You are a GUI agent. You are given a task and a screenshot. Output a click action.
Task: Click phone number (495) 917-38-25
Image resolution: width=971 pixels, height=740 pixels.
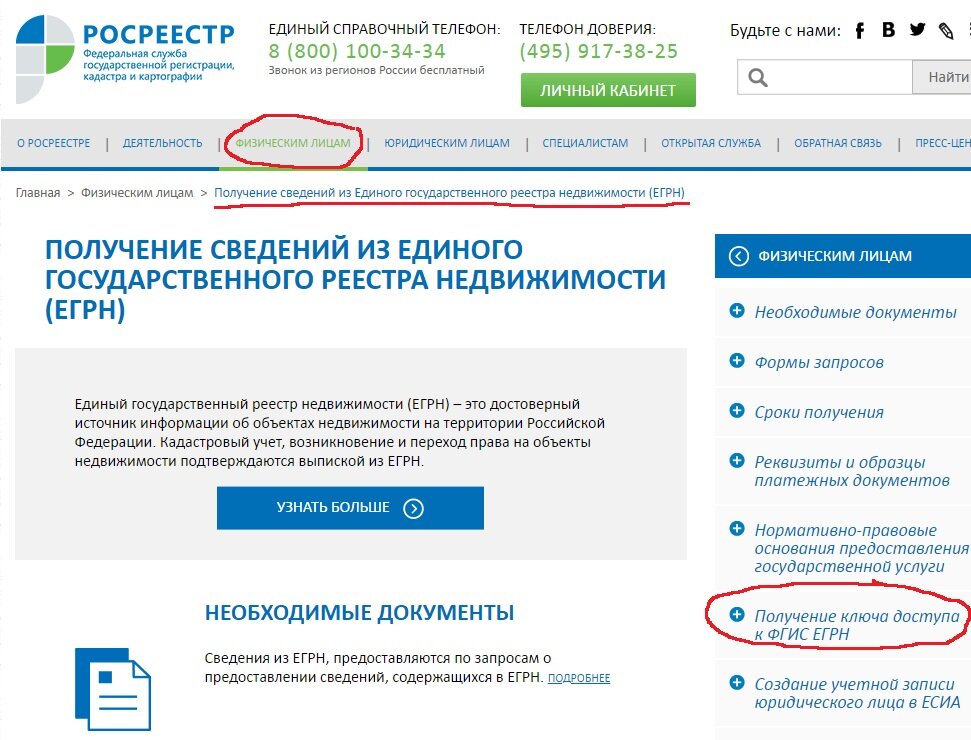tap(599, 51)
